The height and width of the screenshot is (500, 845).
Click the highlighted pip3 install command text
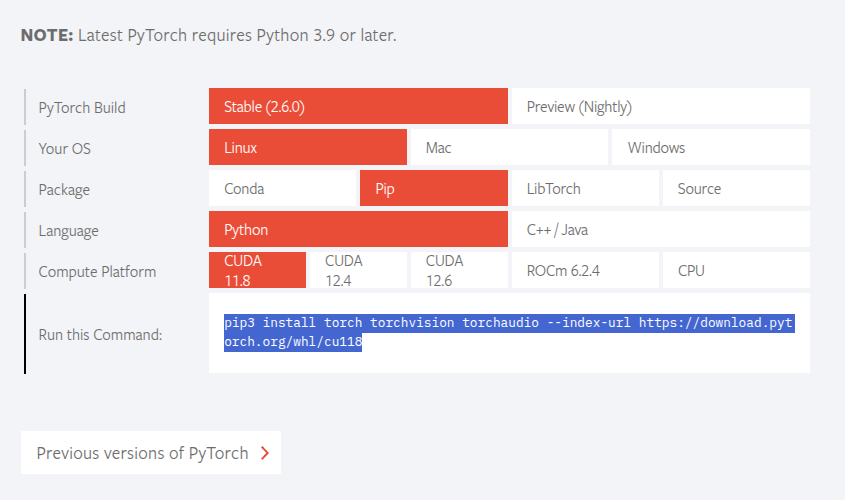pos(509,332)
